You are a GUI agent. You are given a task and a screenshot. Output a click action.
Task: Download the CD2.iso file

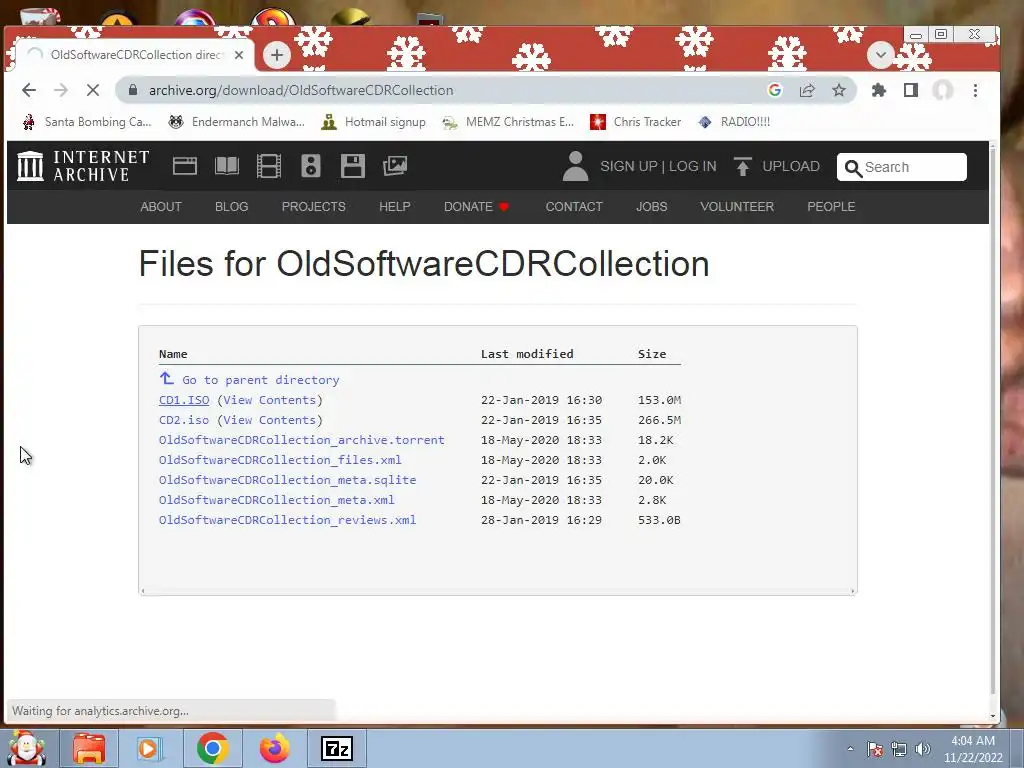pos(184,420)
